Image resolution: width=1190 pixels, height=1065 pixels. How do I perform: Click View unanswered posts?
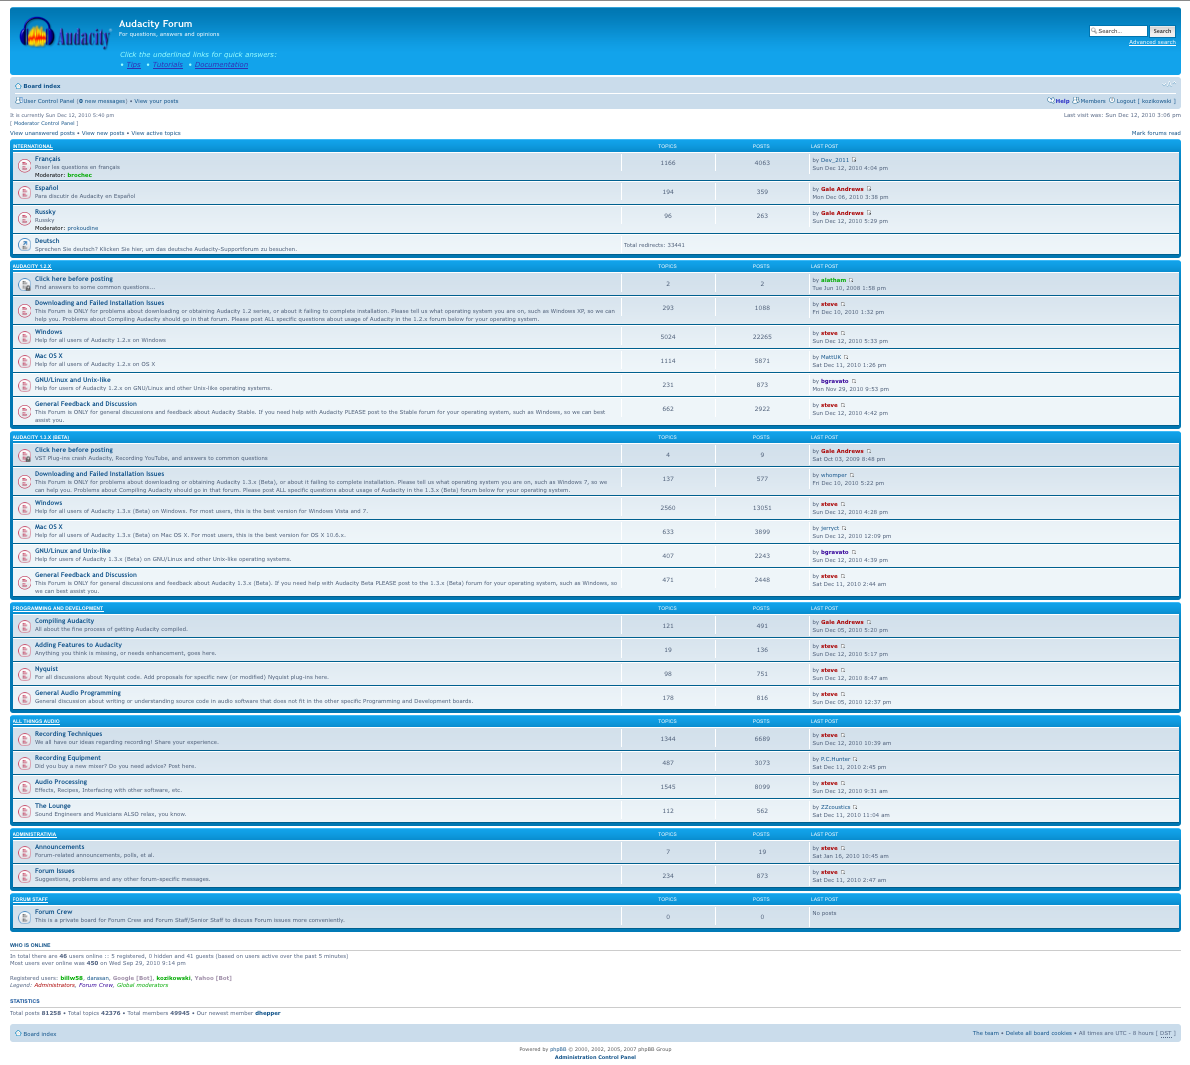coord(42,133)
